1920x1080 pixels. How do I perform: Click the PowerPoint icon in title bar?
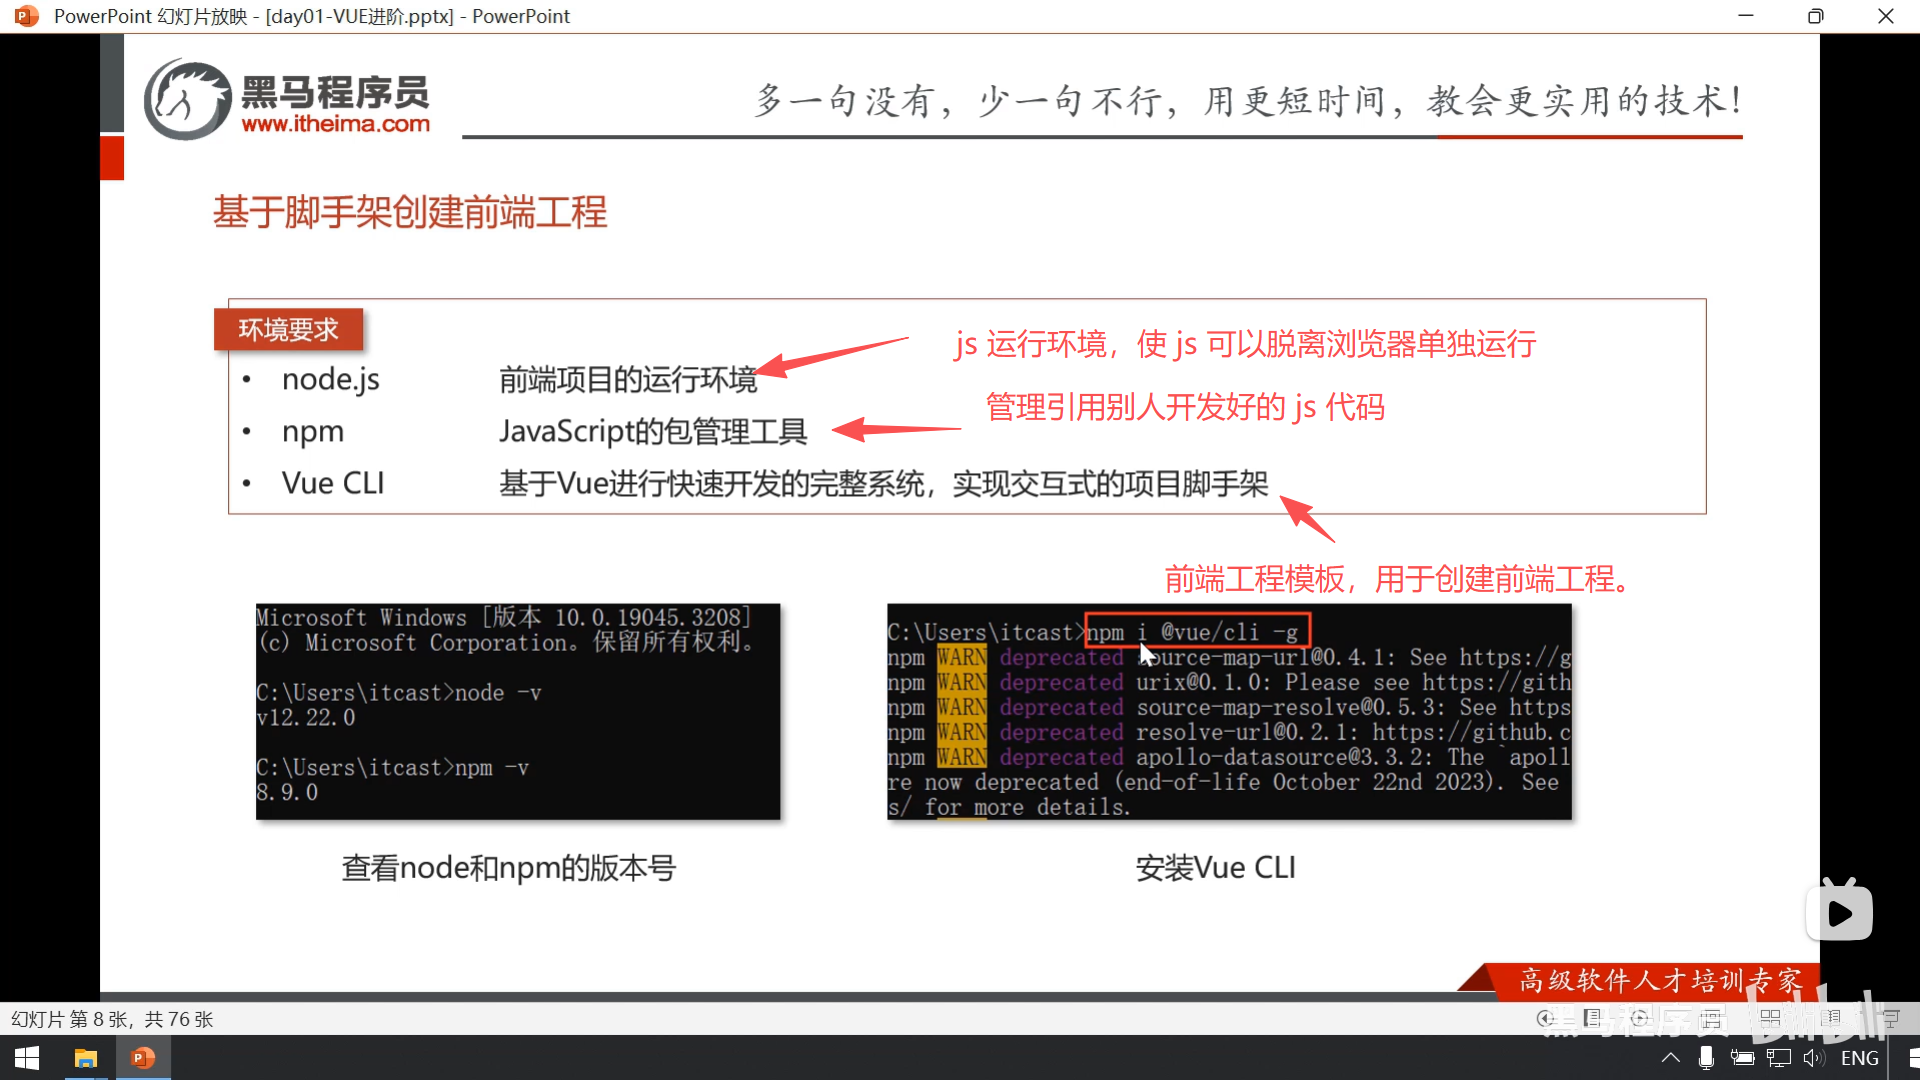pos(26,16)
